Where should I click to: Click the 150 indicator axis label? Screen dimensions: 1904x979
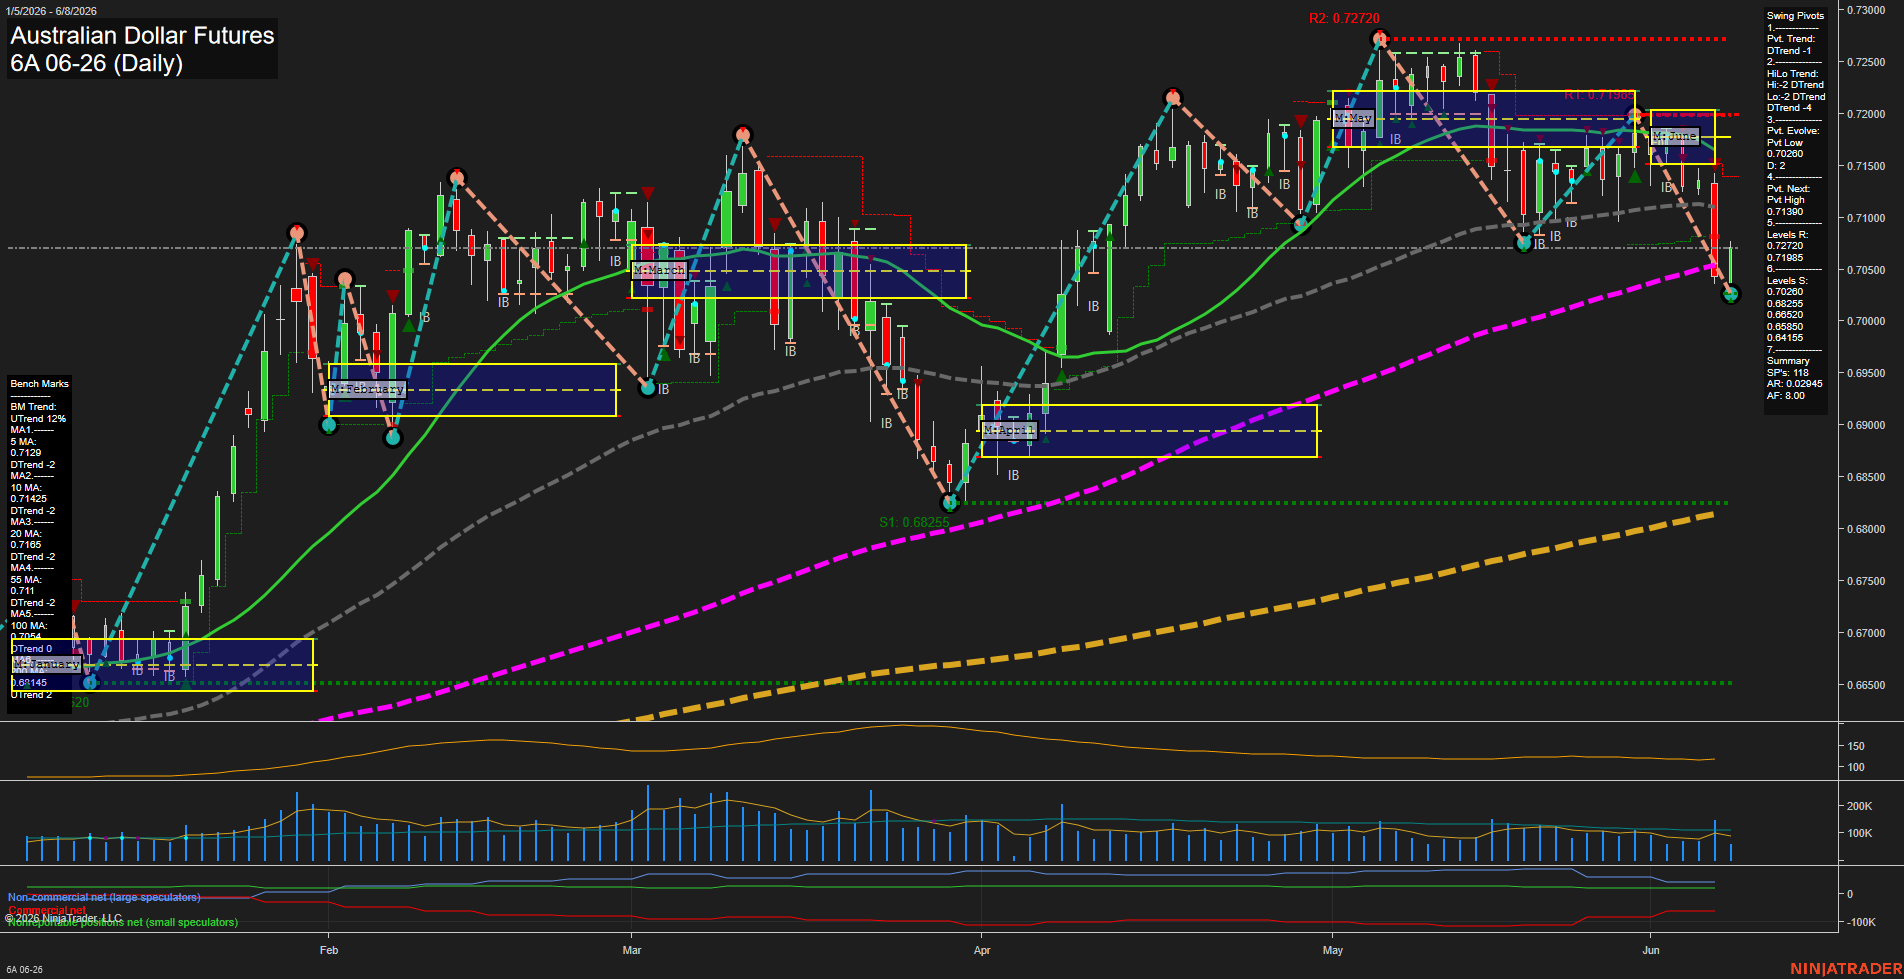coord(1856,746)
